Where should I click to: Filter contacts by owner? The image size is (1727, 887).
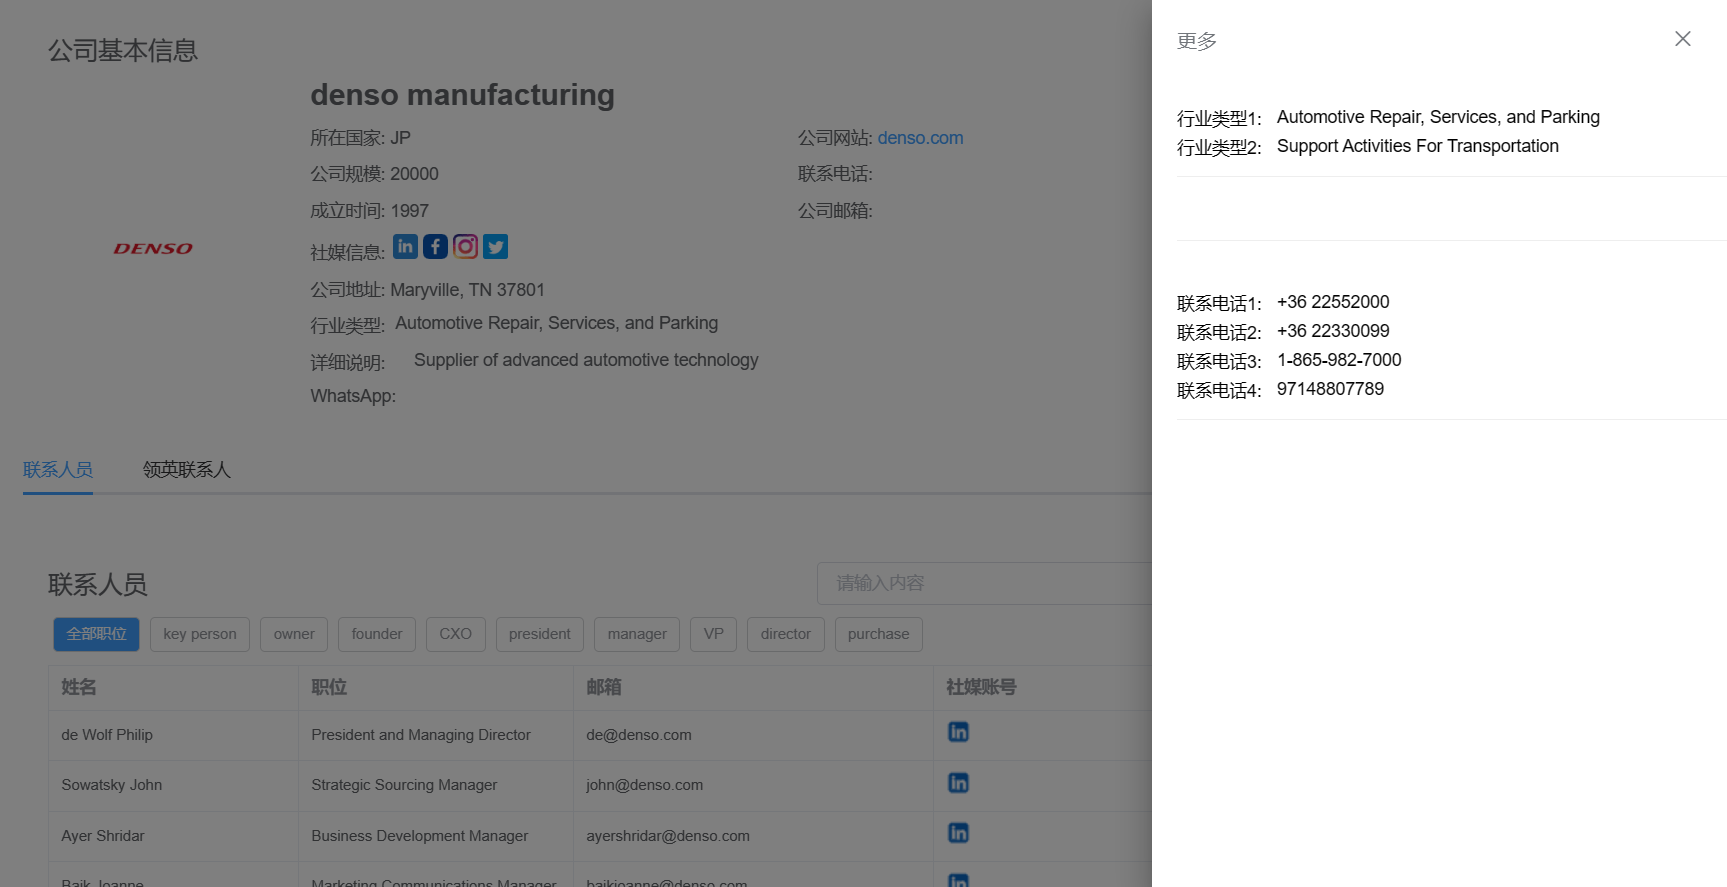click(x=294, y=634)
